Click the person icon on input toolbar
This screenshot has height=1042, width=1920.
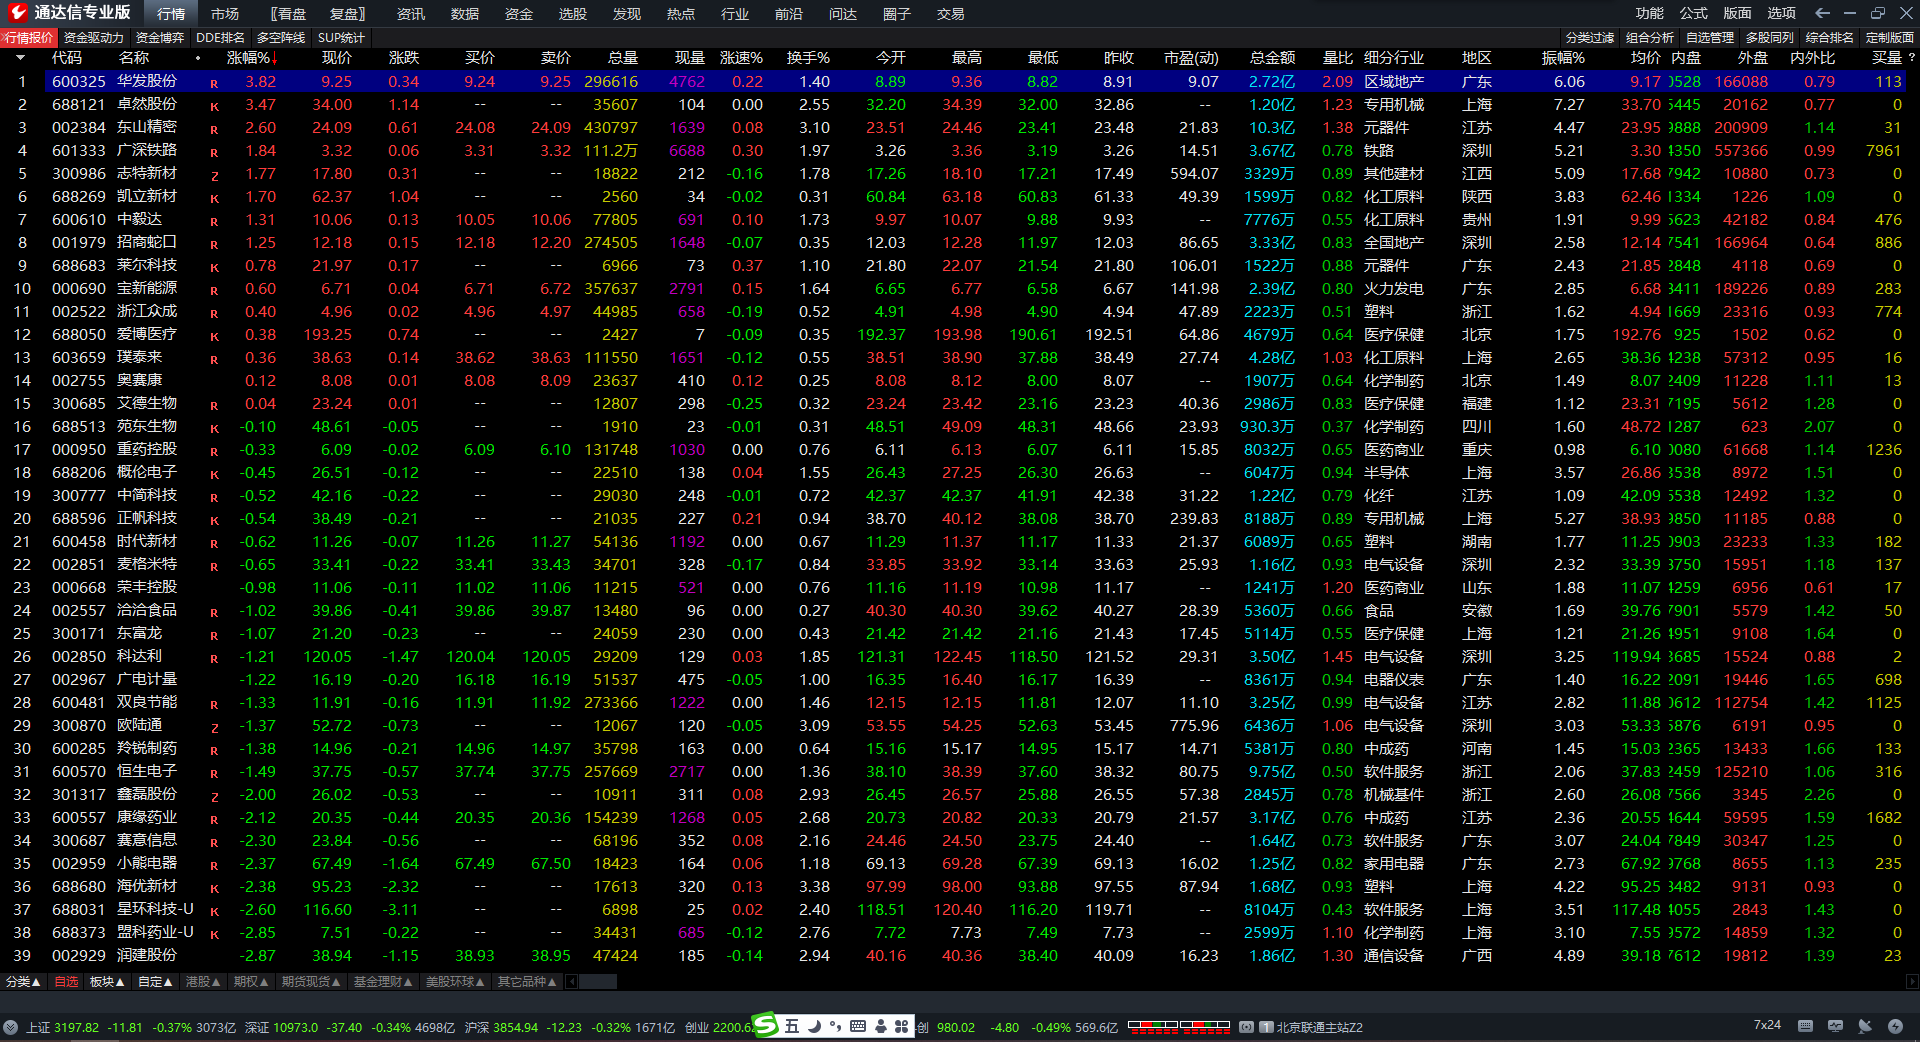880,1026
